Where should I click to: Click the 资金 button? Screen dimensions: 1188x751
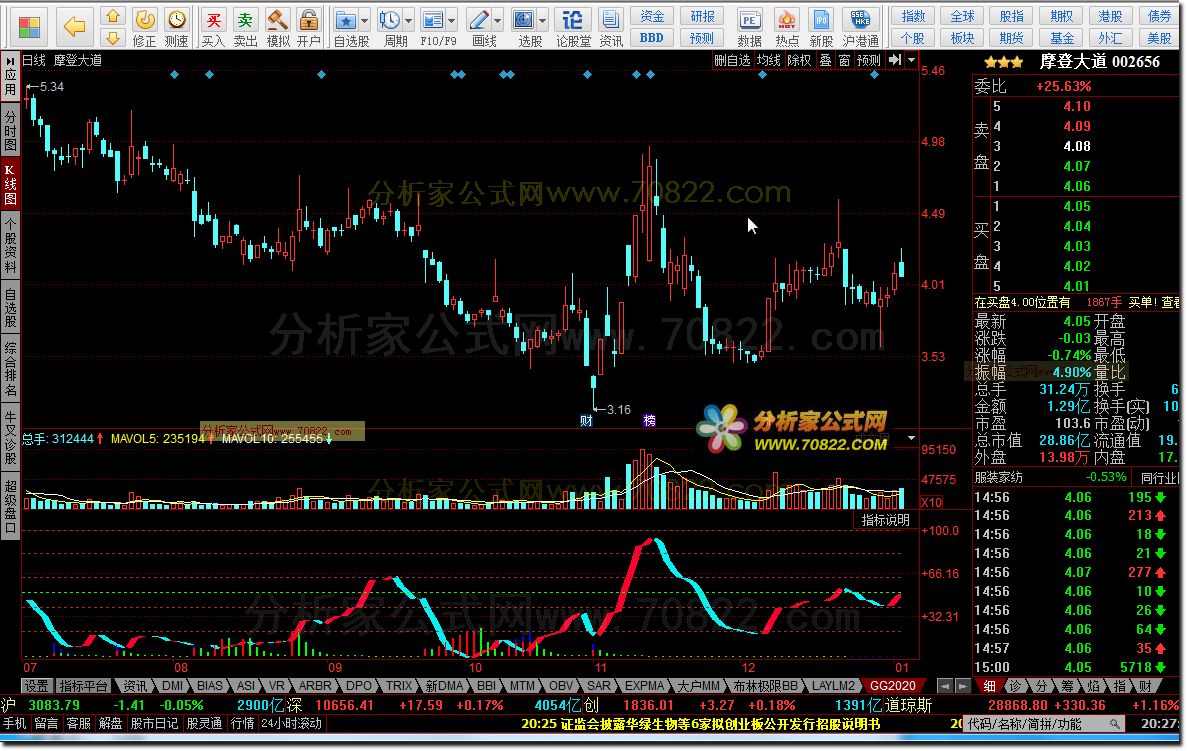(652, 17)
